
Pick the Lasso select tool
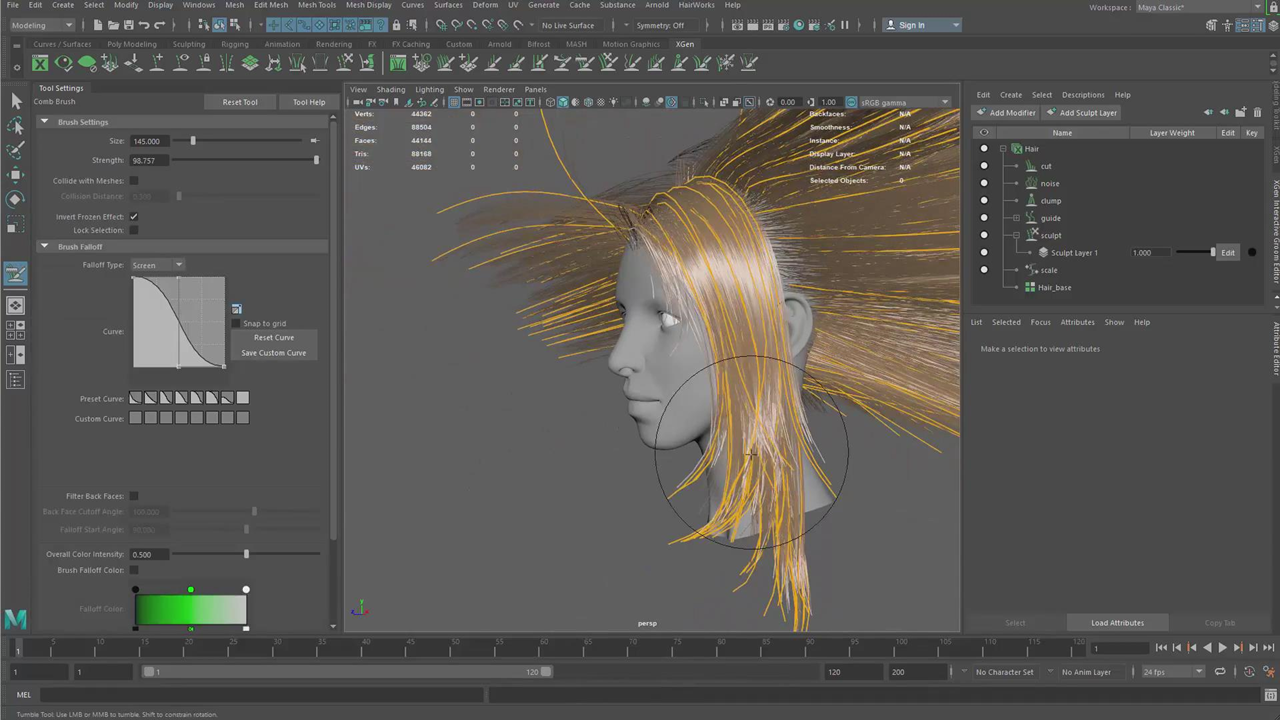(16, 126)
